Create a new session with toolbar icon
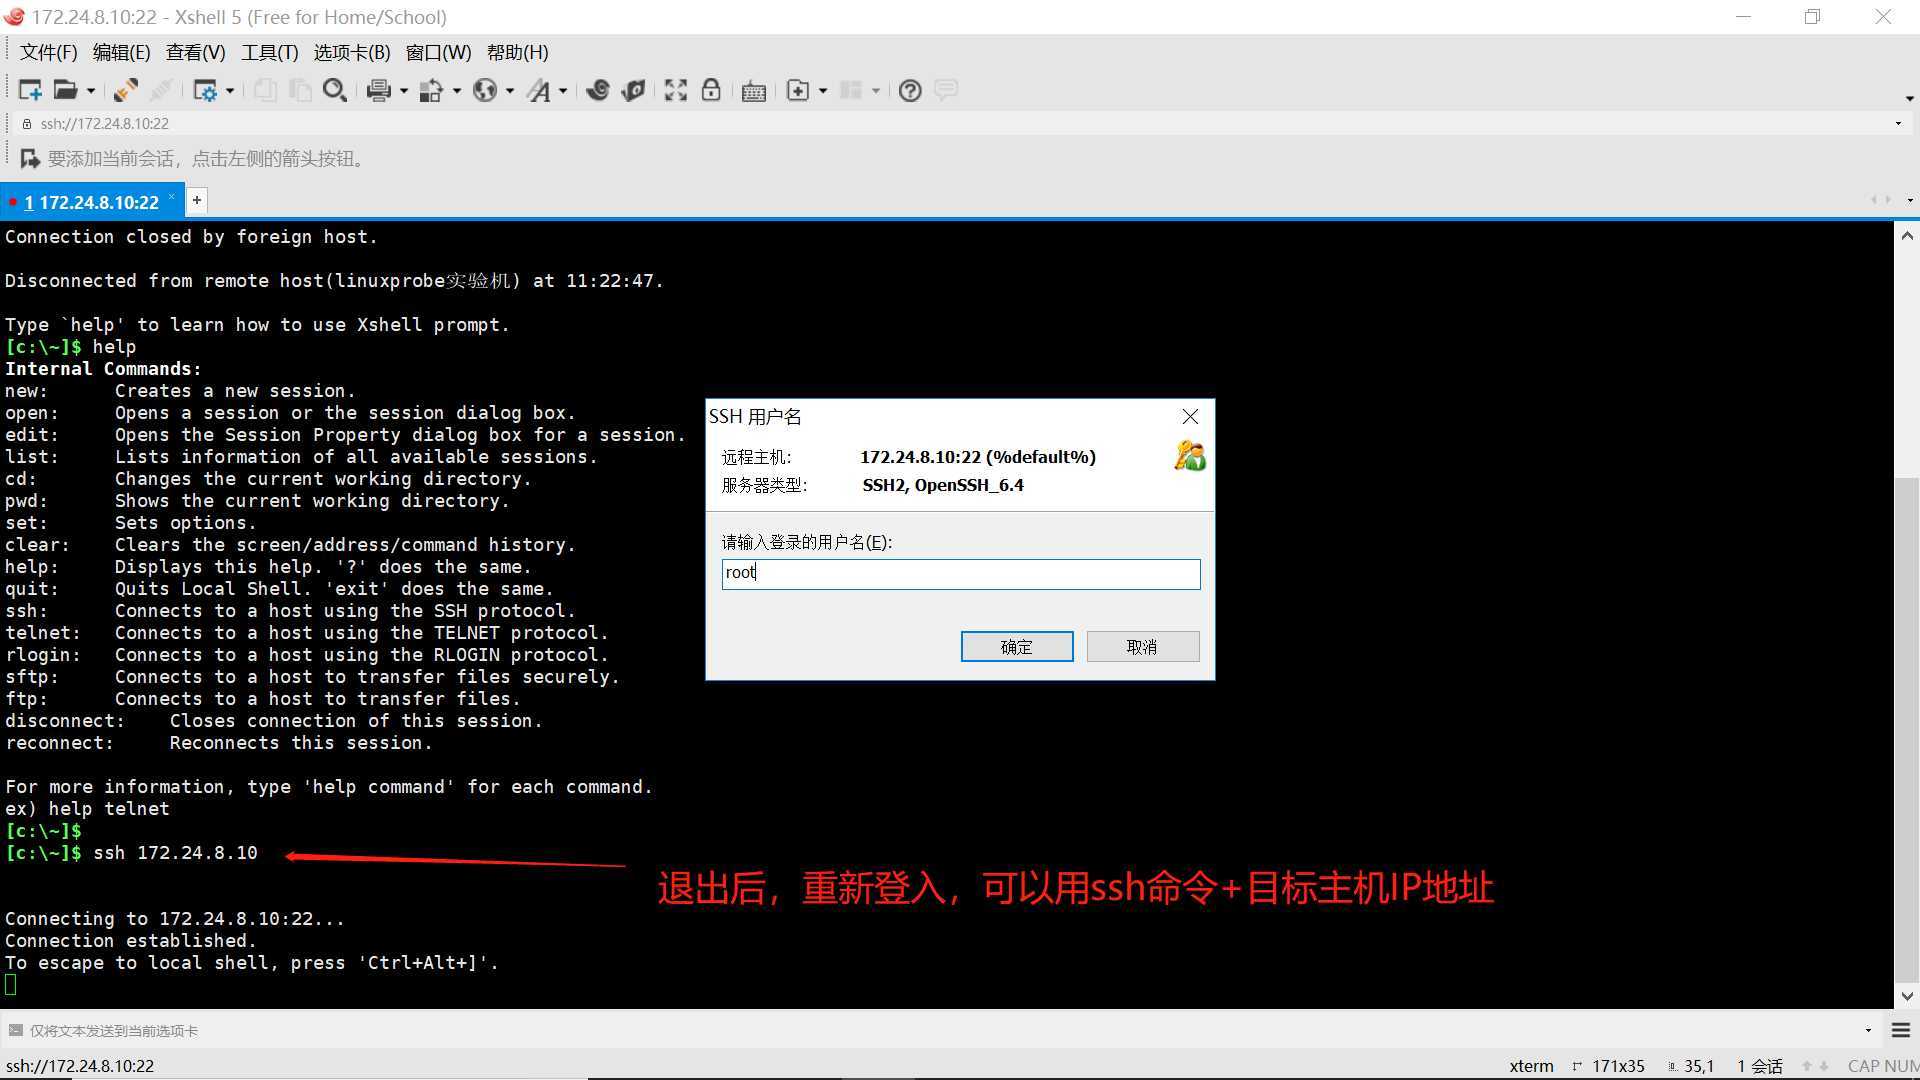The image size is (1920, 1080). pos(30,90)
